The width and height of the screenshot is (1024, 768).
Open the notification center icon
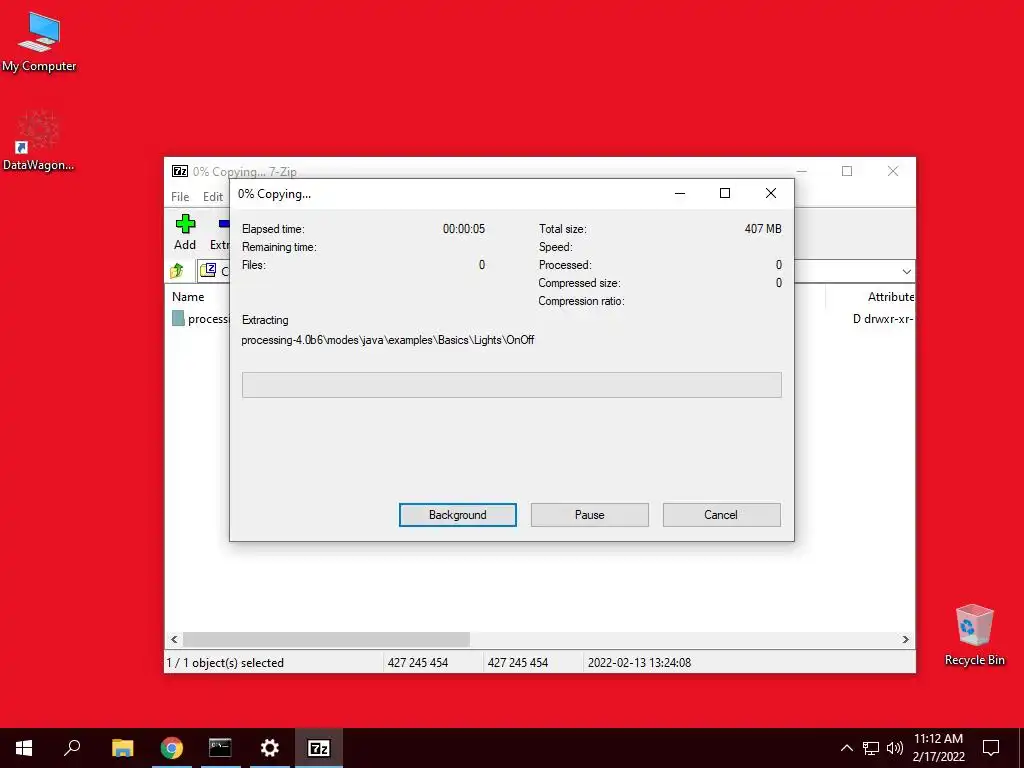pyautogui.click(x=991, y=748)
